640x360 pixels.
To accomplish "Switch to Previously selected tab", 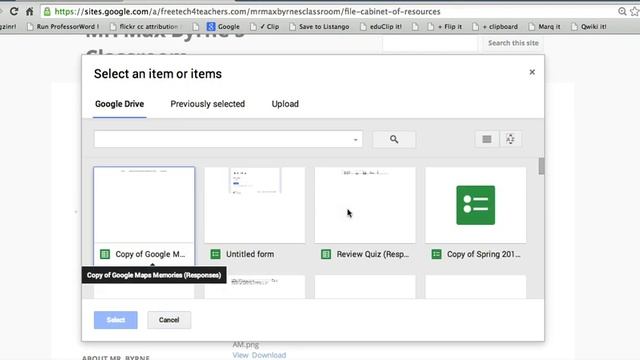I will (x=208, y=104).
